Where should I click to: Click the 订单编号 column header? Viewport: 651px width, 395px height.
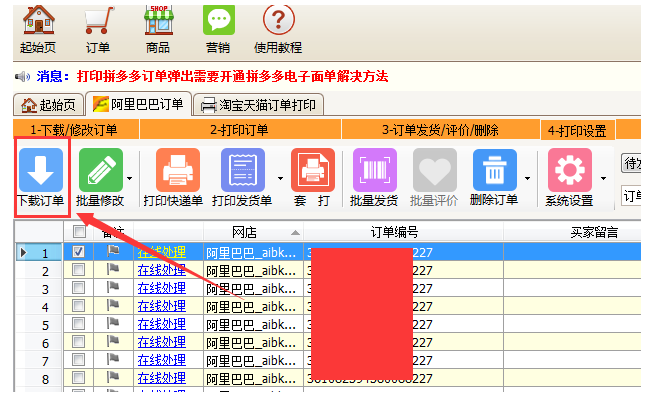pos(403,232)
